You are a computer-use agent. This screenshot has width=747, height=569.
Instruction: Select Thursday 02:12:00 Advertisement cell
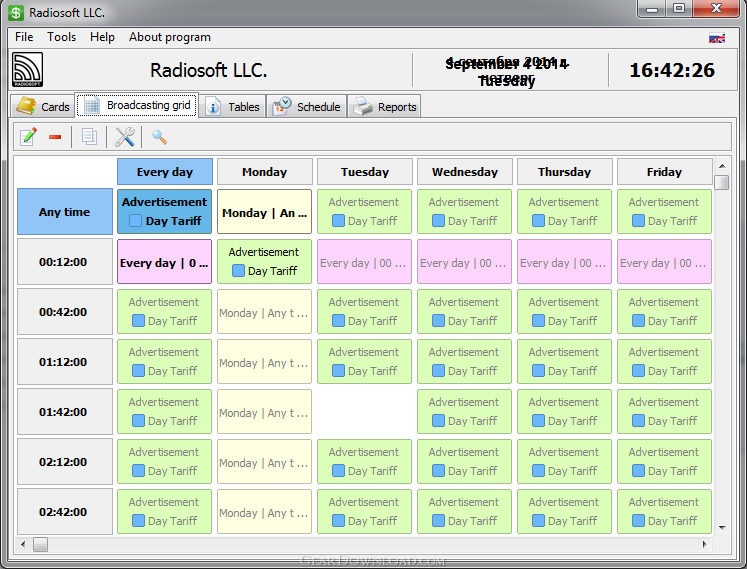pyautogui.click(x=565, y=462)
